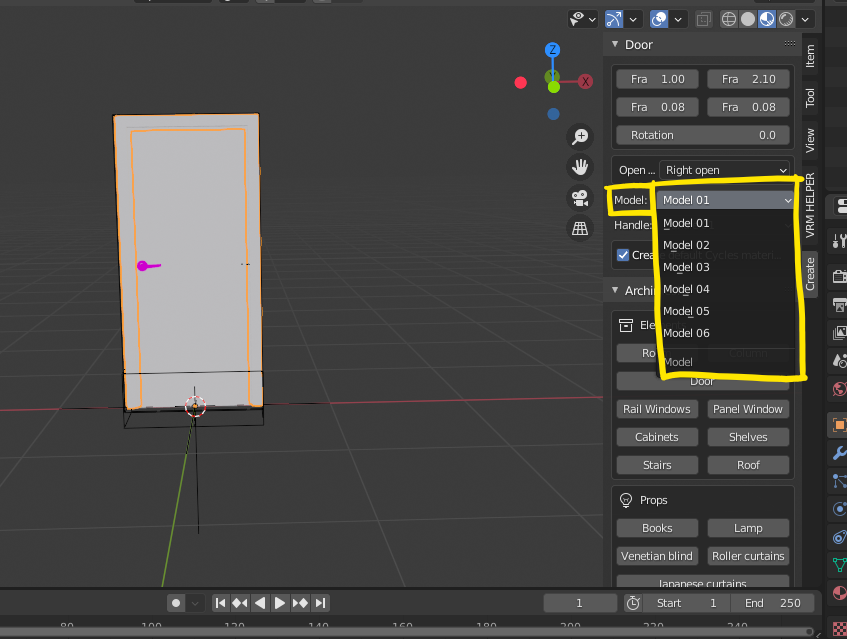Screen dimensions: 847x639
Task: Click the red negative X dot on the gizmo
Action: [521, 83]
